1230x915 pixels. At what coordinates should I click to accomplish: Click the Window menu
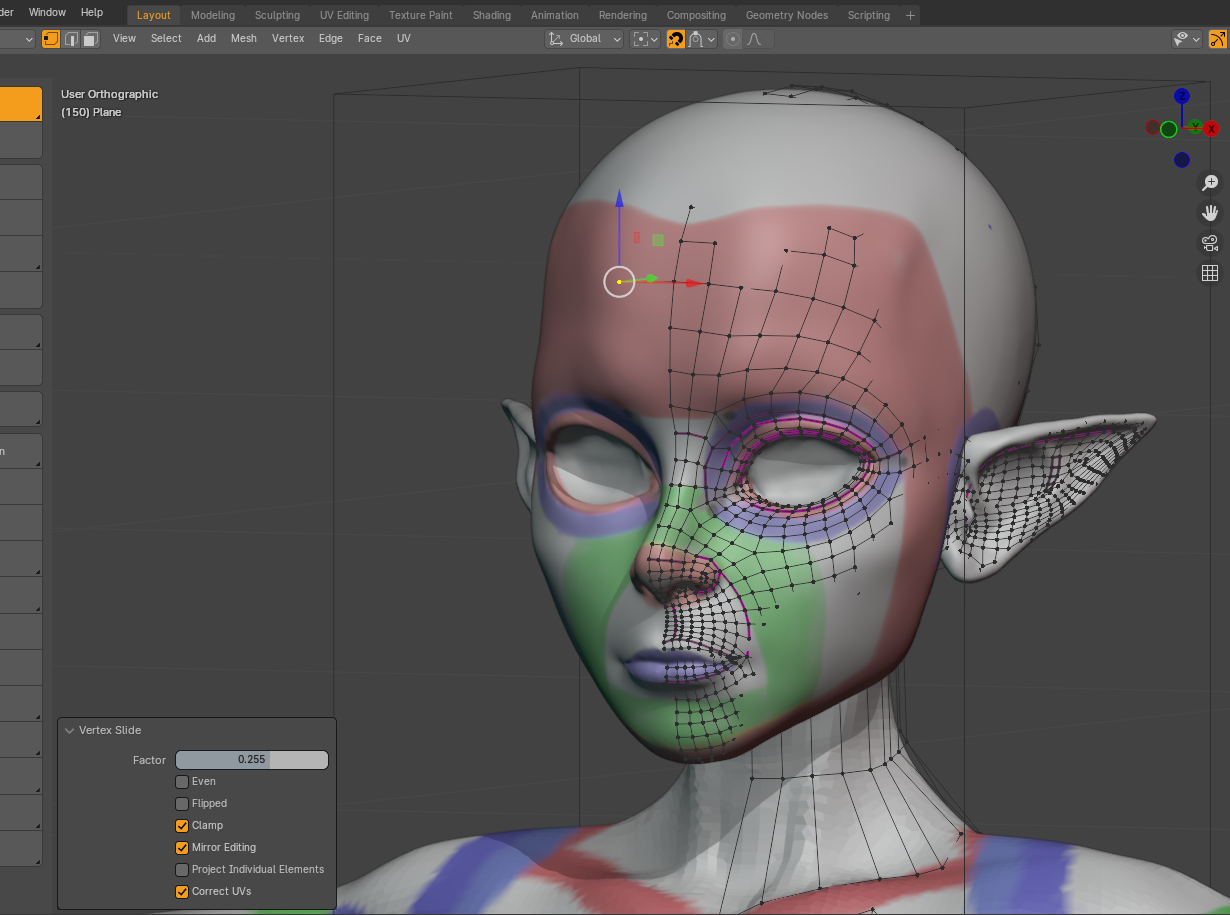(47, 12)
